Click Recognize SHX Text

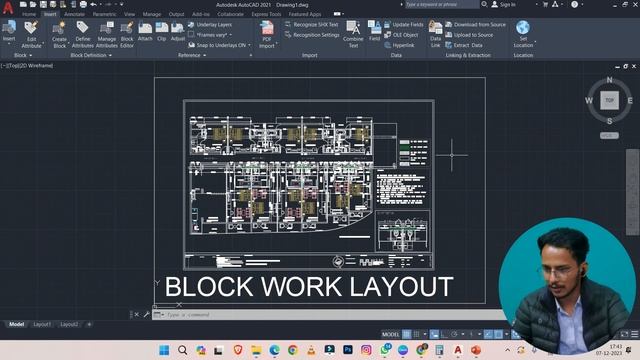point(311,24)
